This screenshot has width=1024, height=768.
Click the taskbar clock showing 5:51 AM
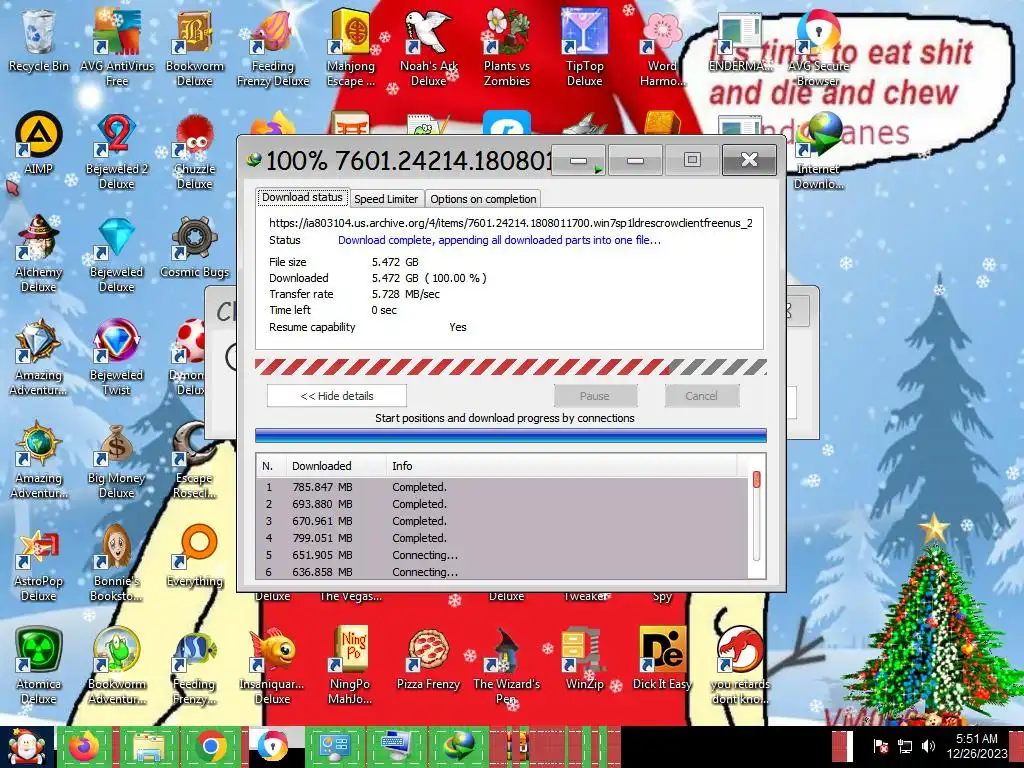tap(977, 746)
